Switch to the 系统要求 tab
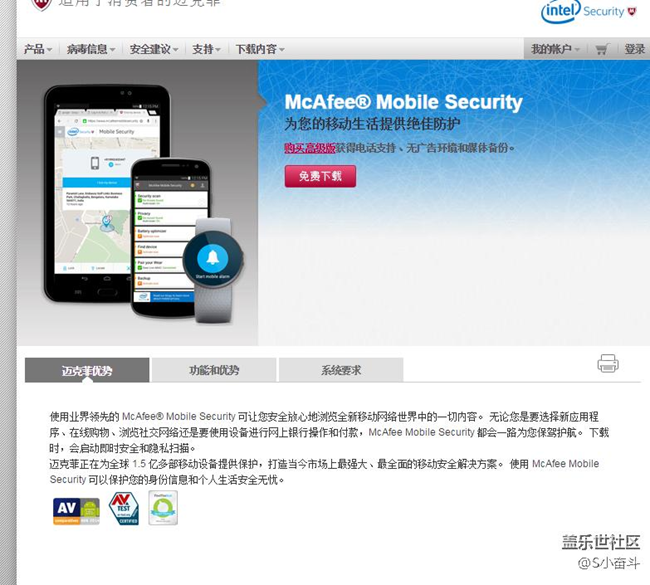The height and width of the screenshot is (585, 650). pyautogui.click(x=341, y=370)
